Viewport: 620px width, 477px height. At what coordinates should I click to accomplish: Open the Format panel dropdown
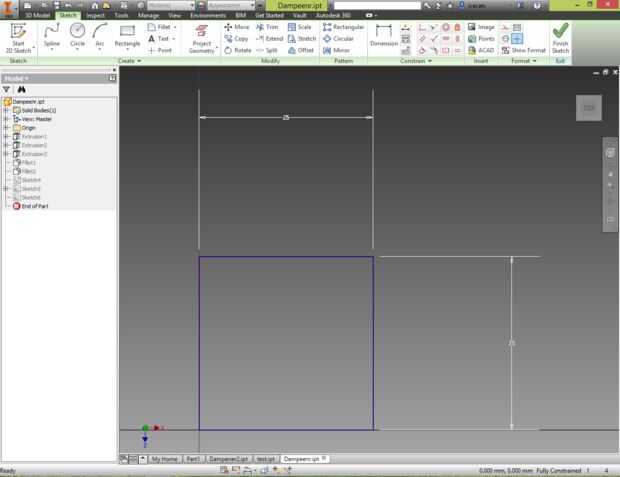point(524,61)
